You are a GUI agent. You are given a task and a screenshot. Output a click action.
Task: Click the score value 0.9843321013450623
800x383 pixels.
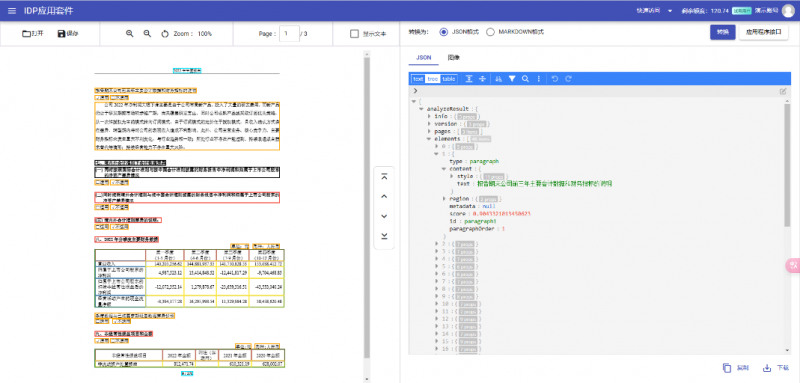[x=502, y=214]
